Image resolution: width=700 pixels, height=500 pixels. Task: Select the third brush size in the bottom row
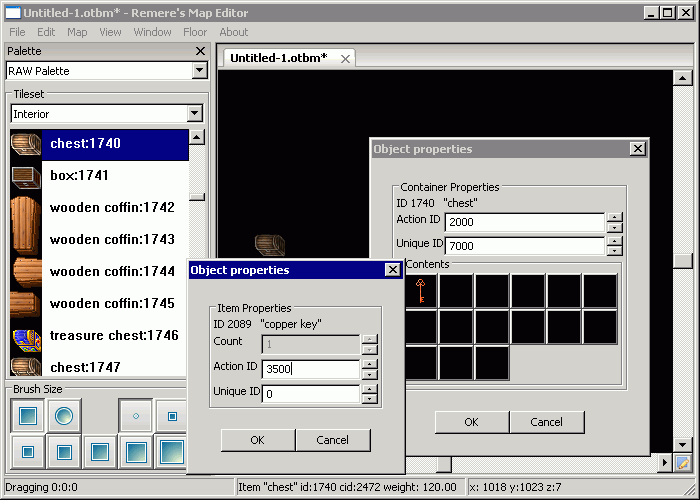pyautogui.click(x=100, y=452)
